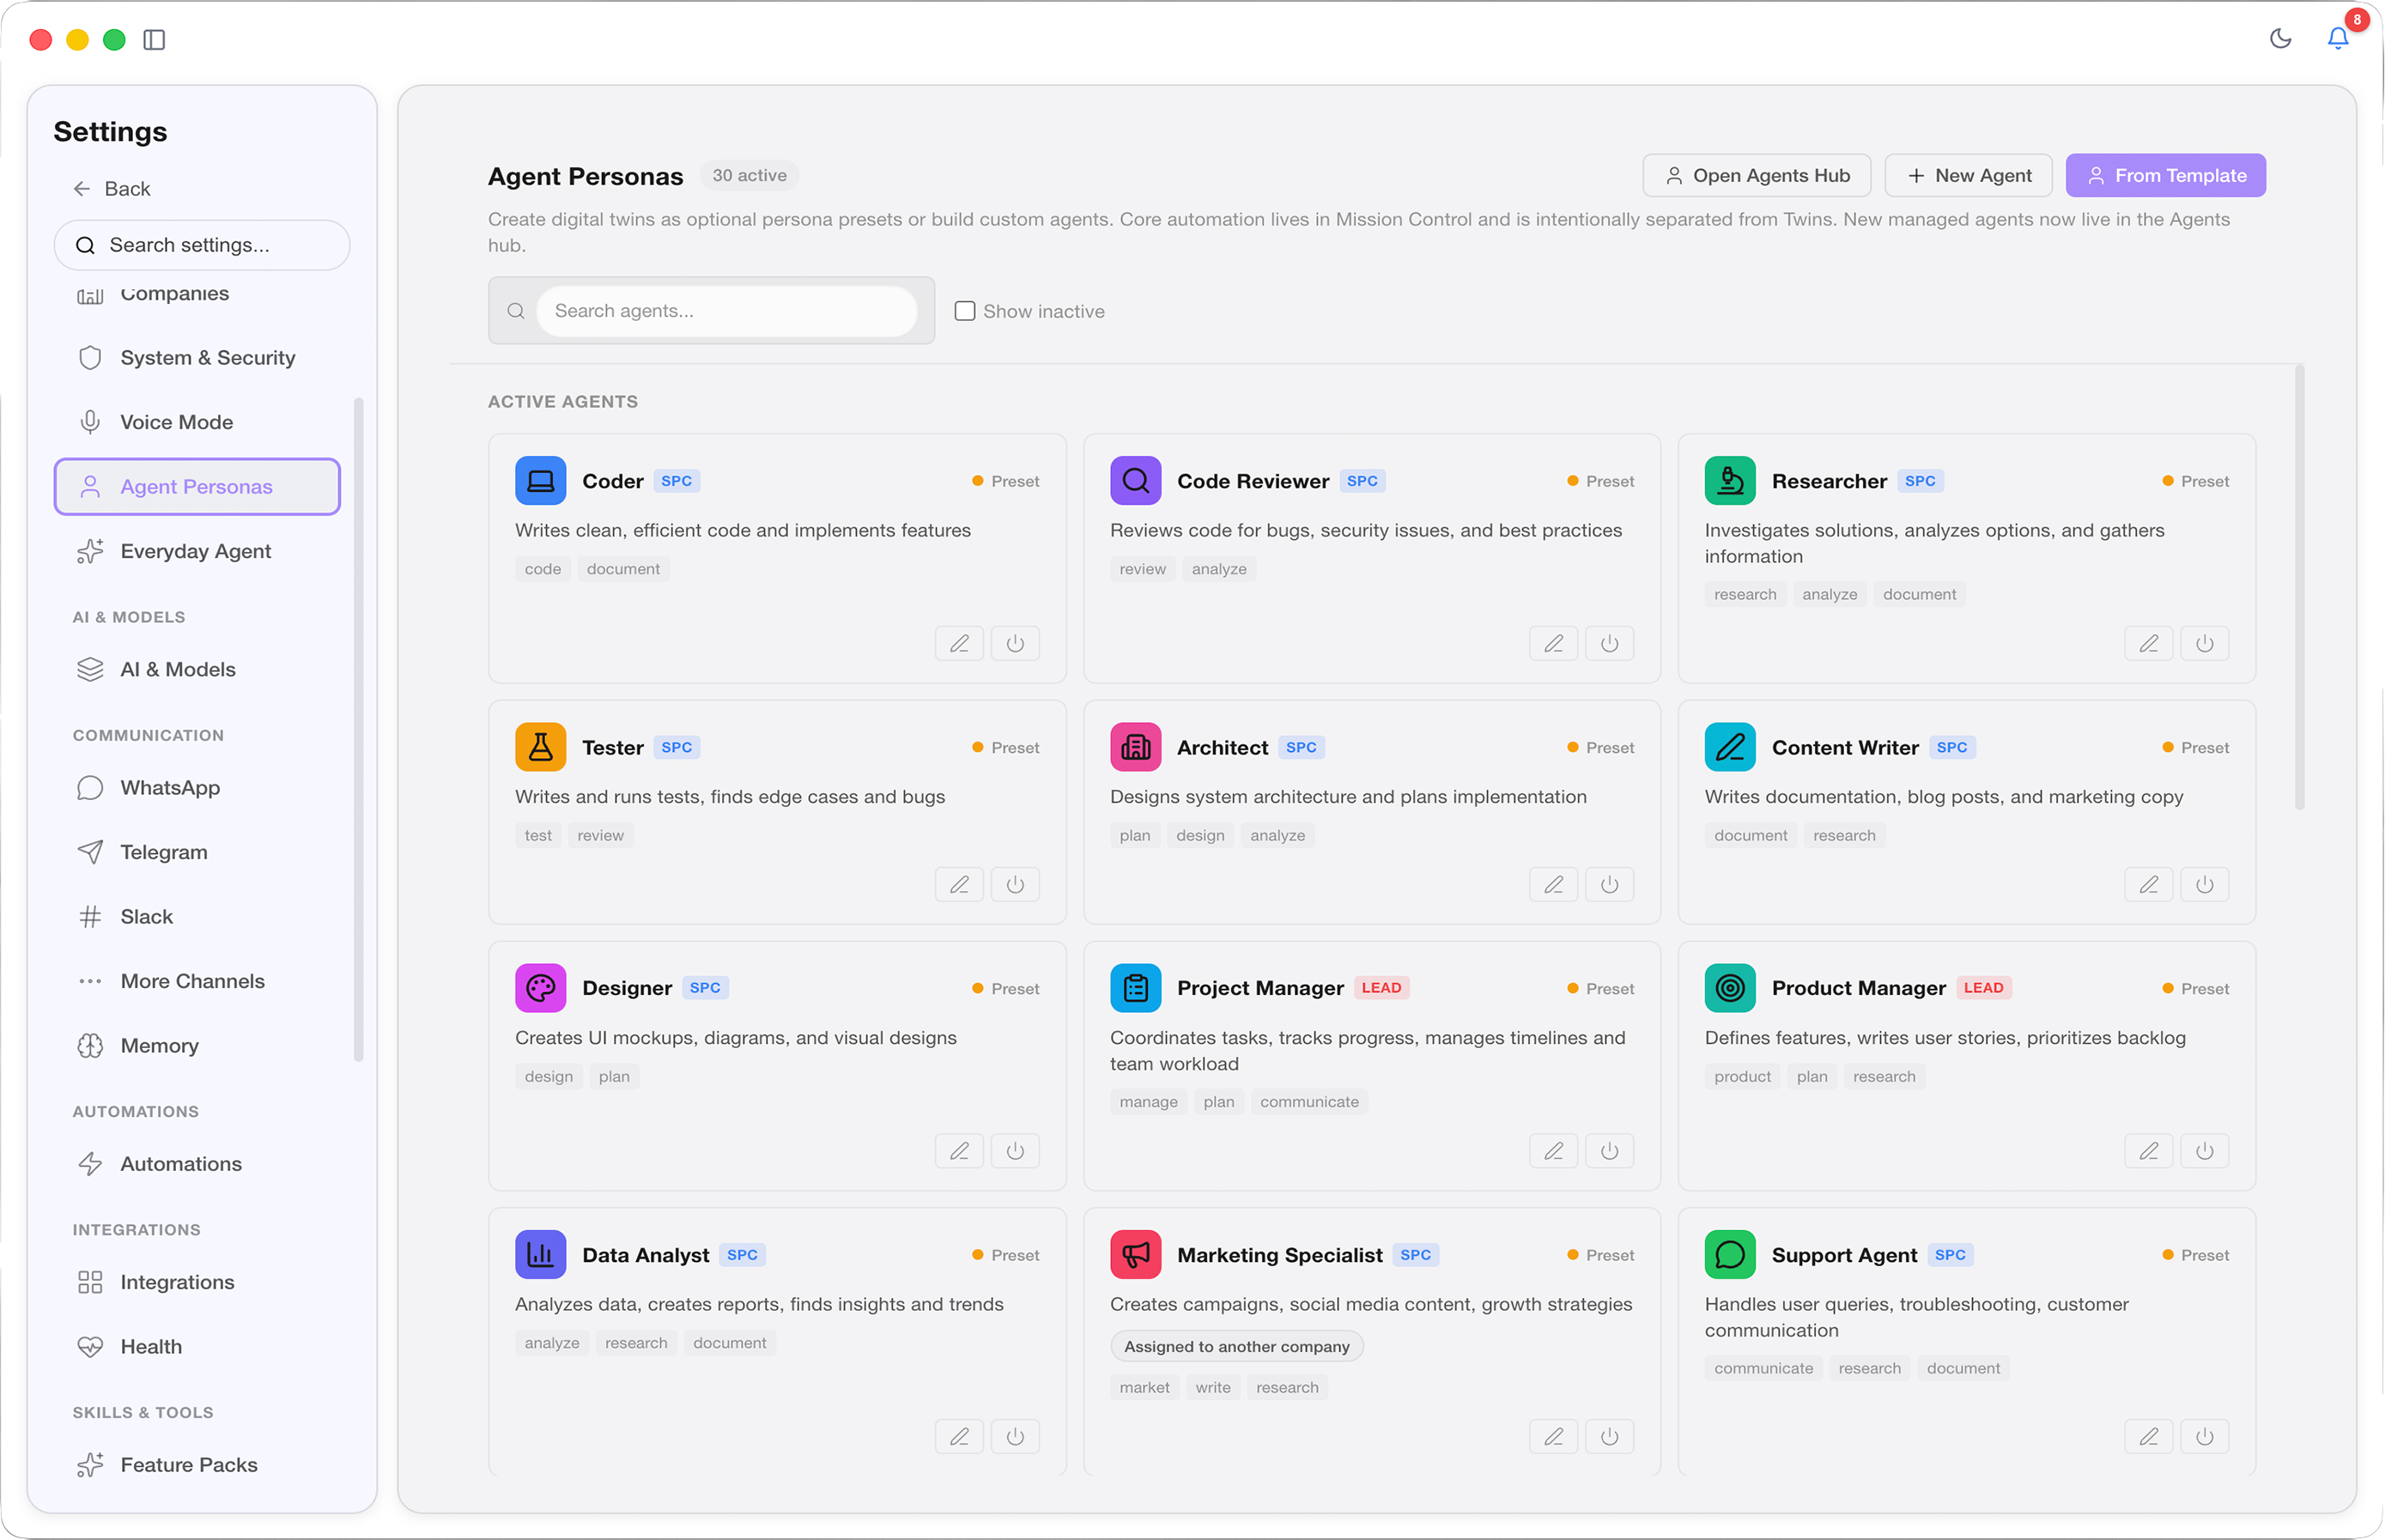Turn off the Marketing Specialist agent

[1609, 1437]
